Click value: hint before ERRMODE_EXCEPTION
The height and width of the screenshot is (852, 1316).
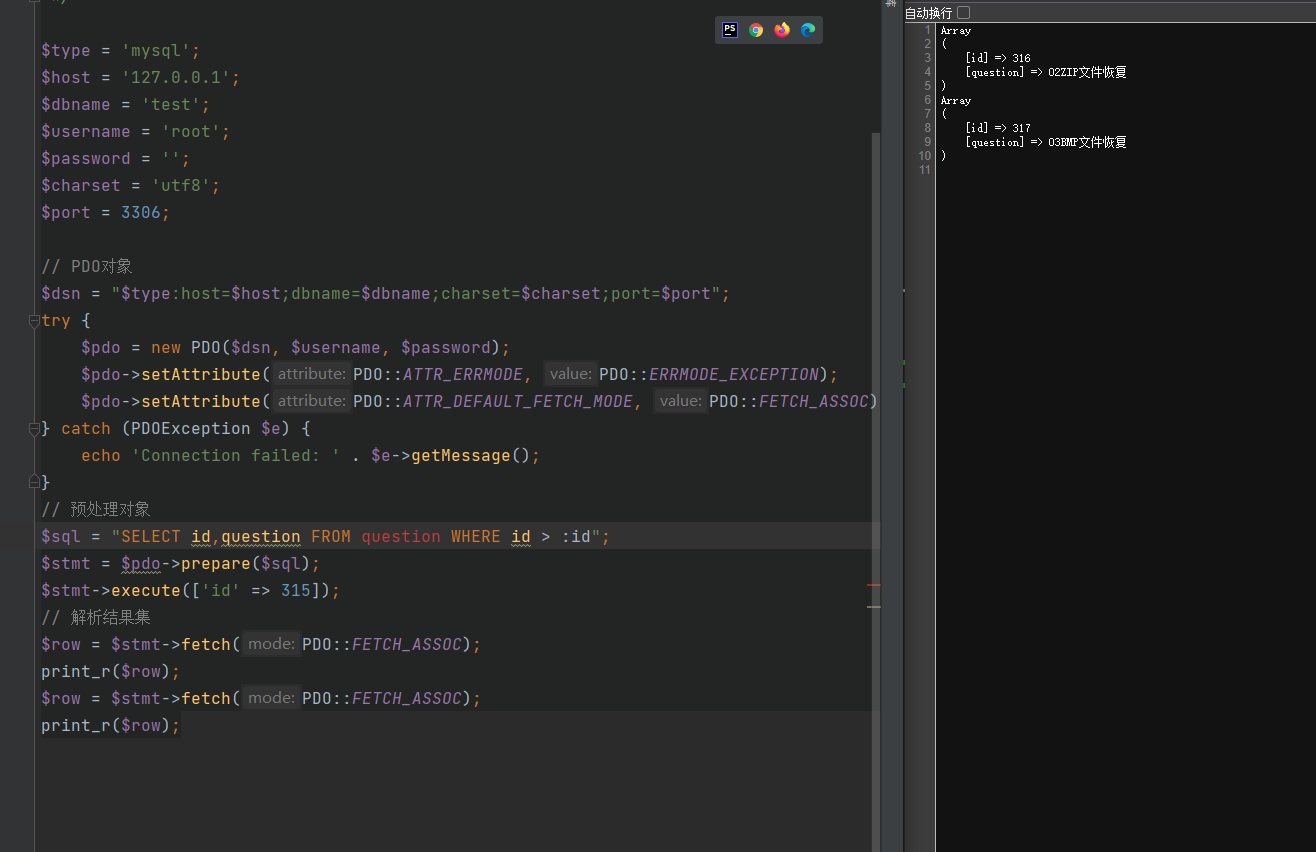point(571,374)
